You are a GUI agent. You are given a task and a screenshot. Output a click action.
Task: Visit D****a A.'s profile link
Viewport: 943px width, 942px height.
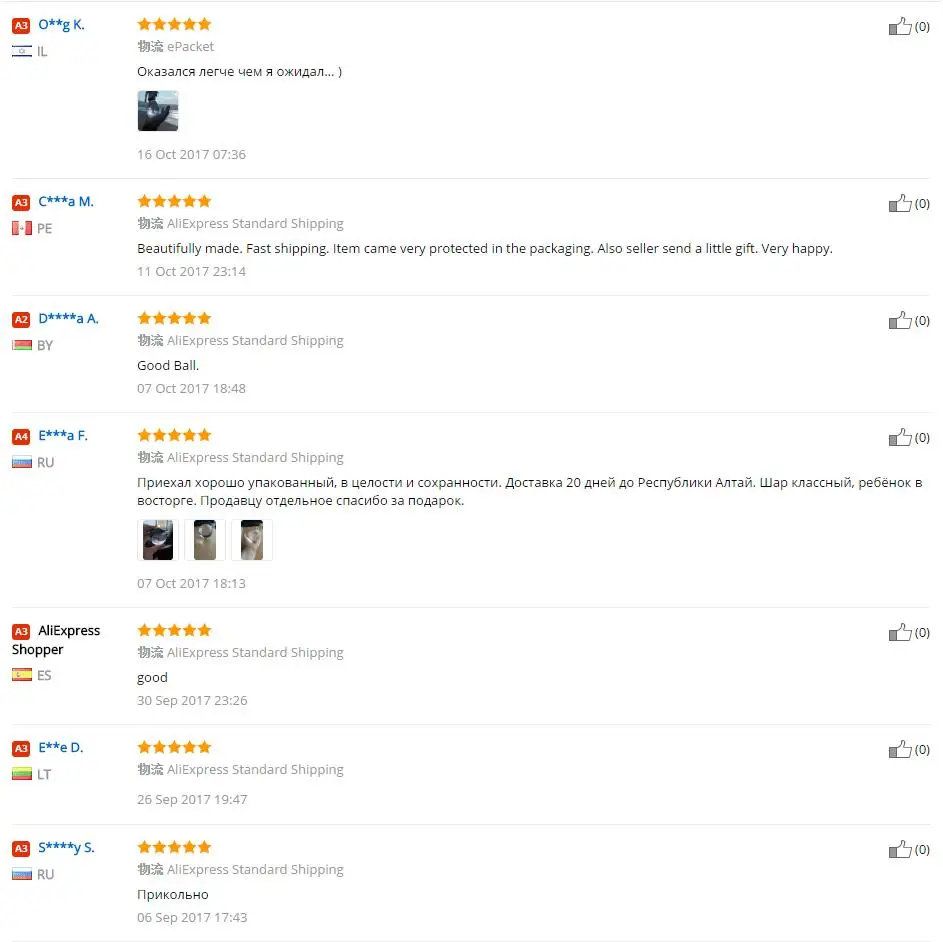tap(68, 318)
